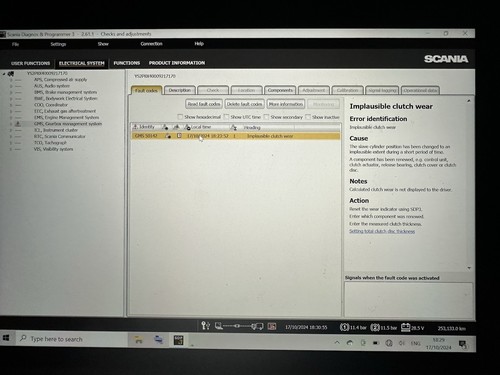This screenshot has height=375, width=500.
Task: Click the circuit 1 brake pressure icon
Action: (344, 327)
